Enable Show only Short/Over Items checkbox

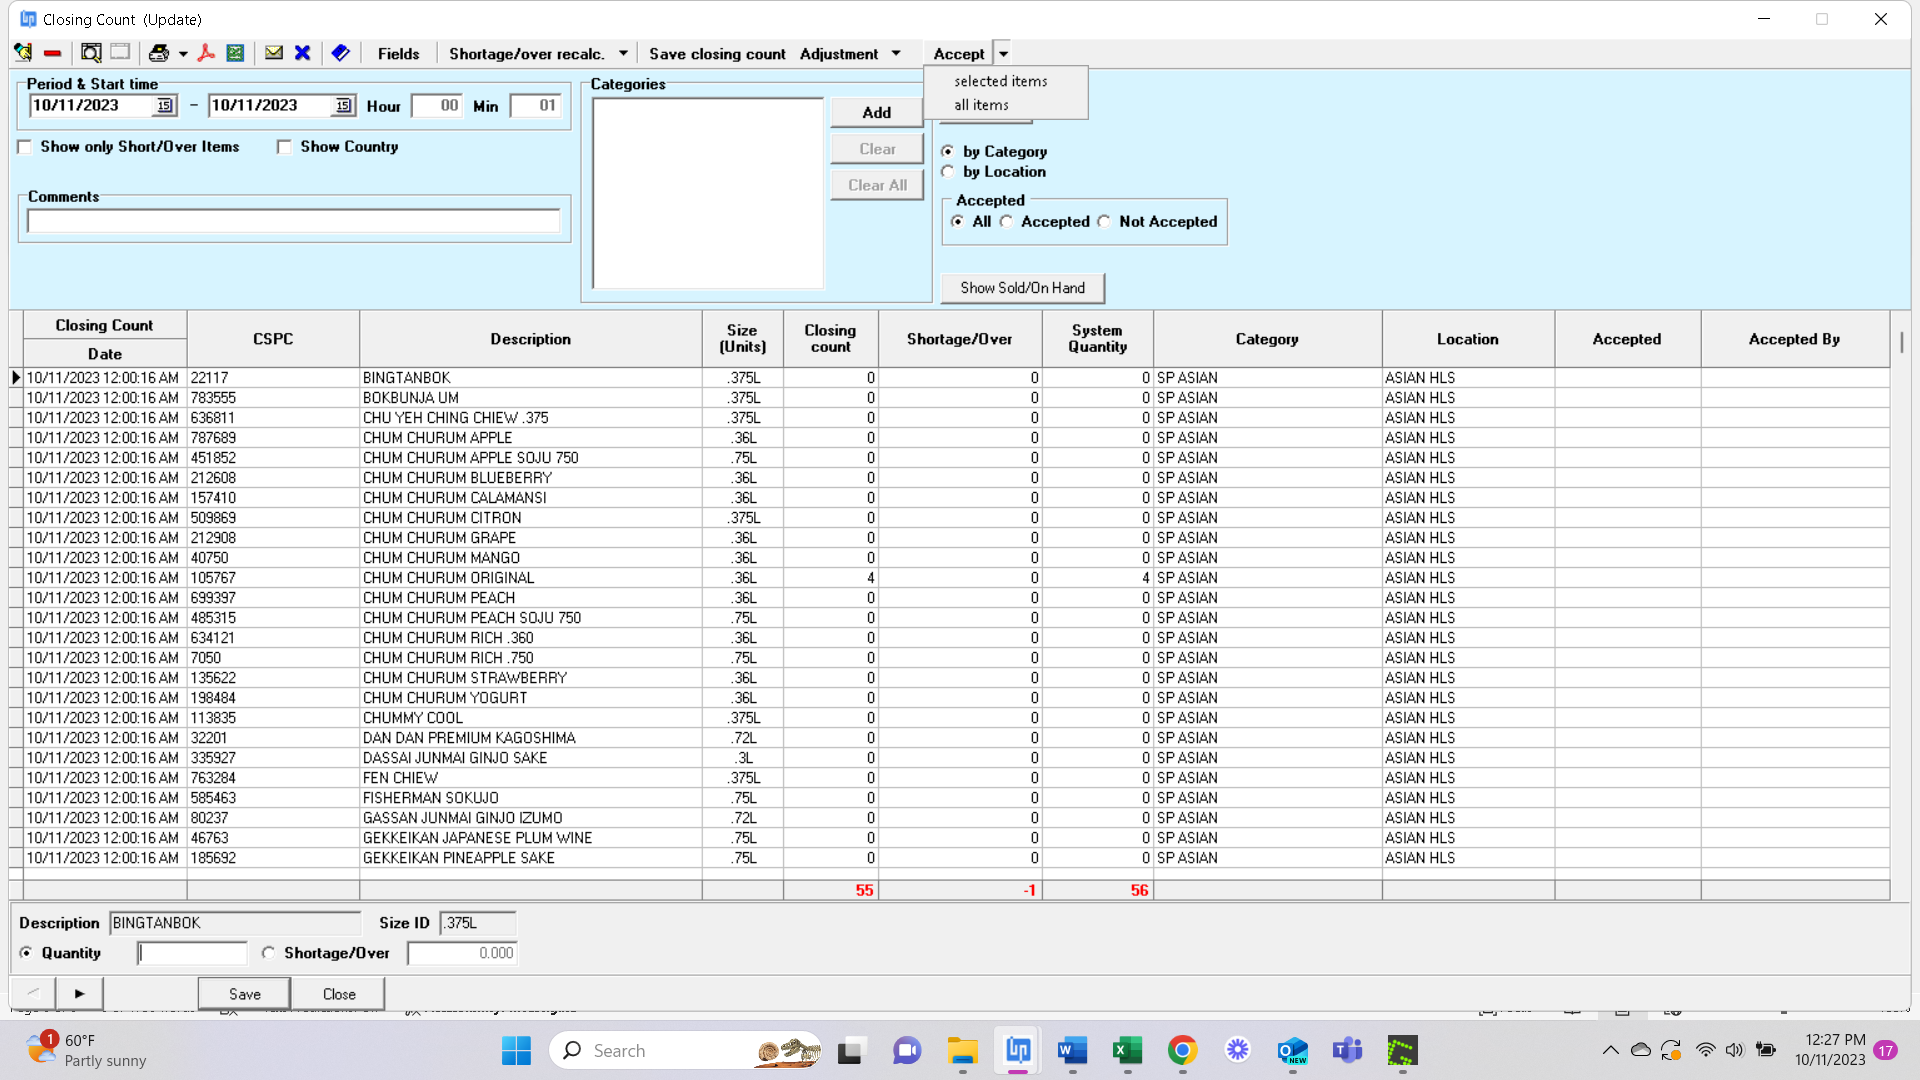(25, 147)
